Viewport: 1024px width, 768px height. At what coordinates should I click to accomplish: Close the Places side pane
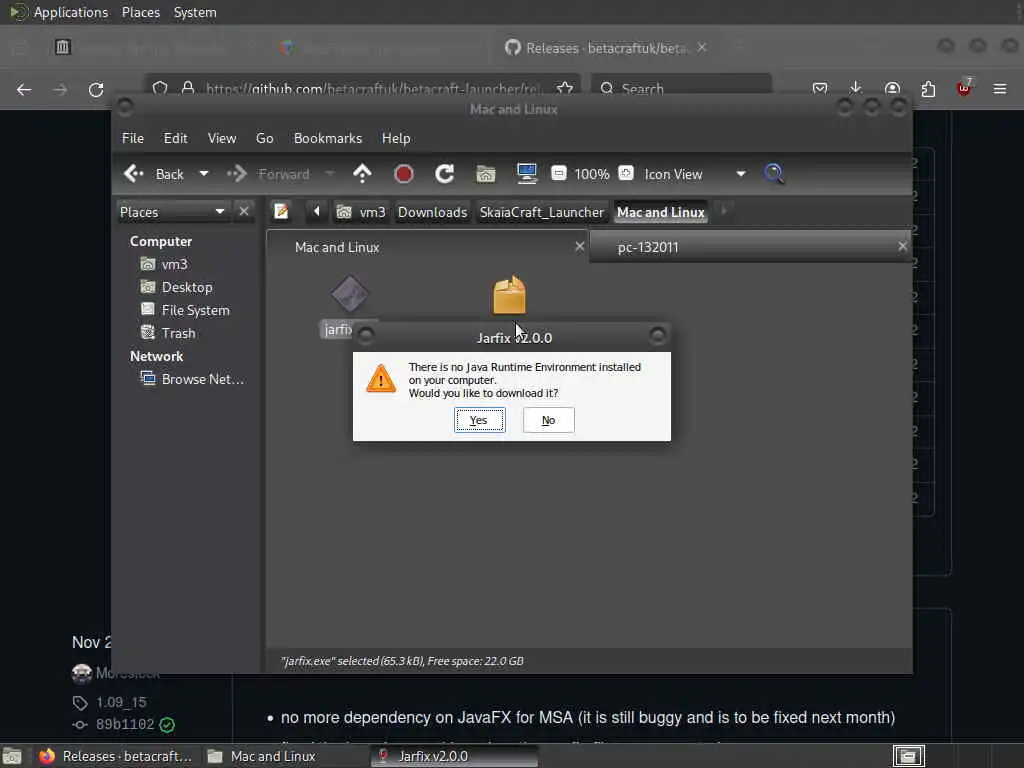[x=244, y=212]
